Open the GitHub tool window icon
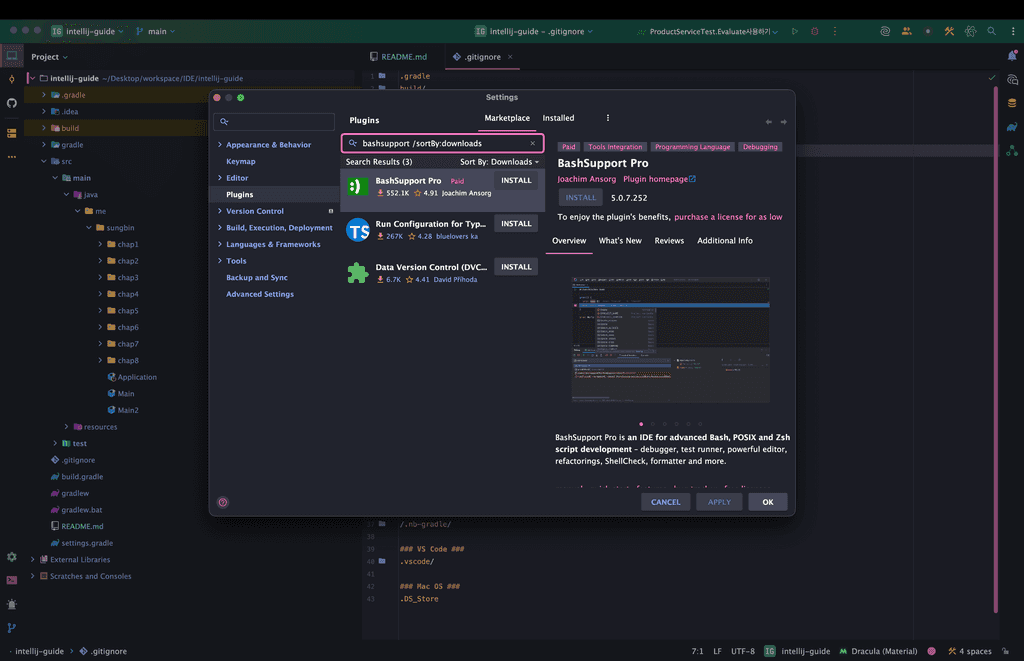 pos(12,103)
